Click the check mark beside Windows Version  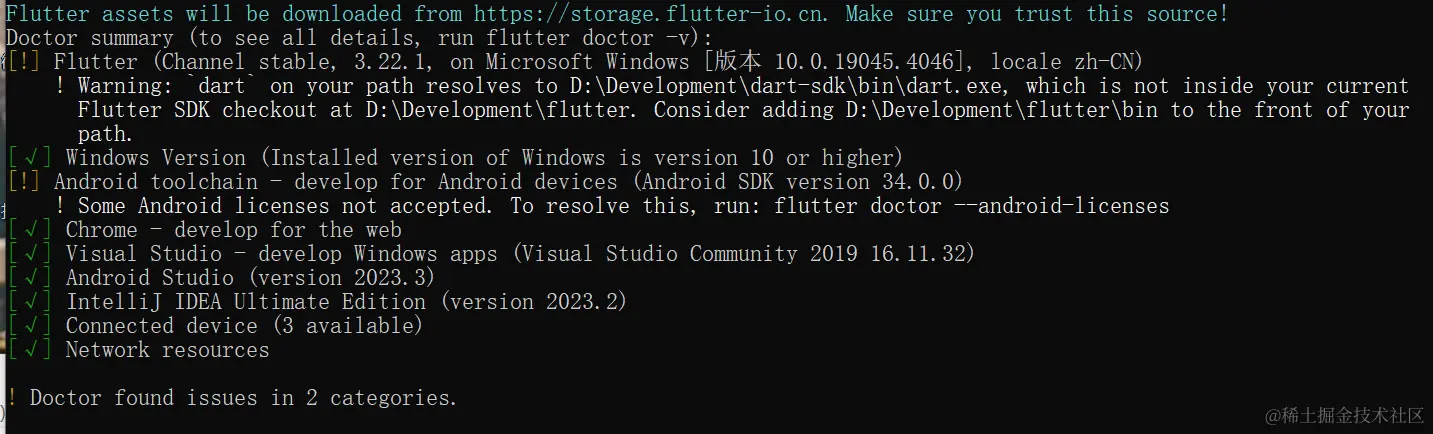(29, 158)
